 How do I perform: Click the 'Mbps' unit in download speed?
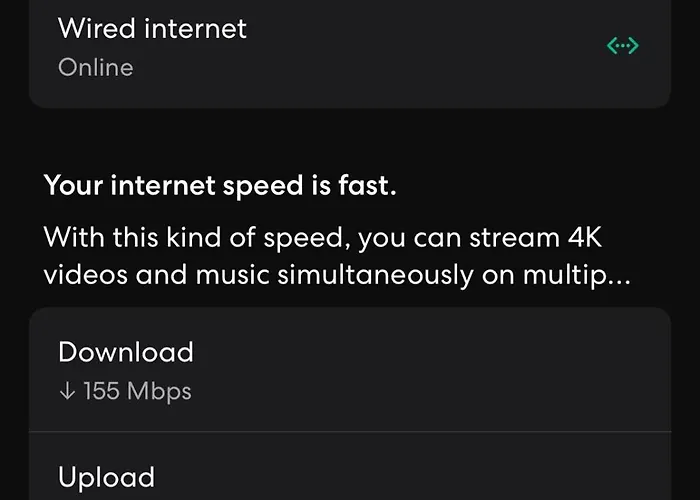click(159, 391)
